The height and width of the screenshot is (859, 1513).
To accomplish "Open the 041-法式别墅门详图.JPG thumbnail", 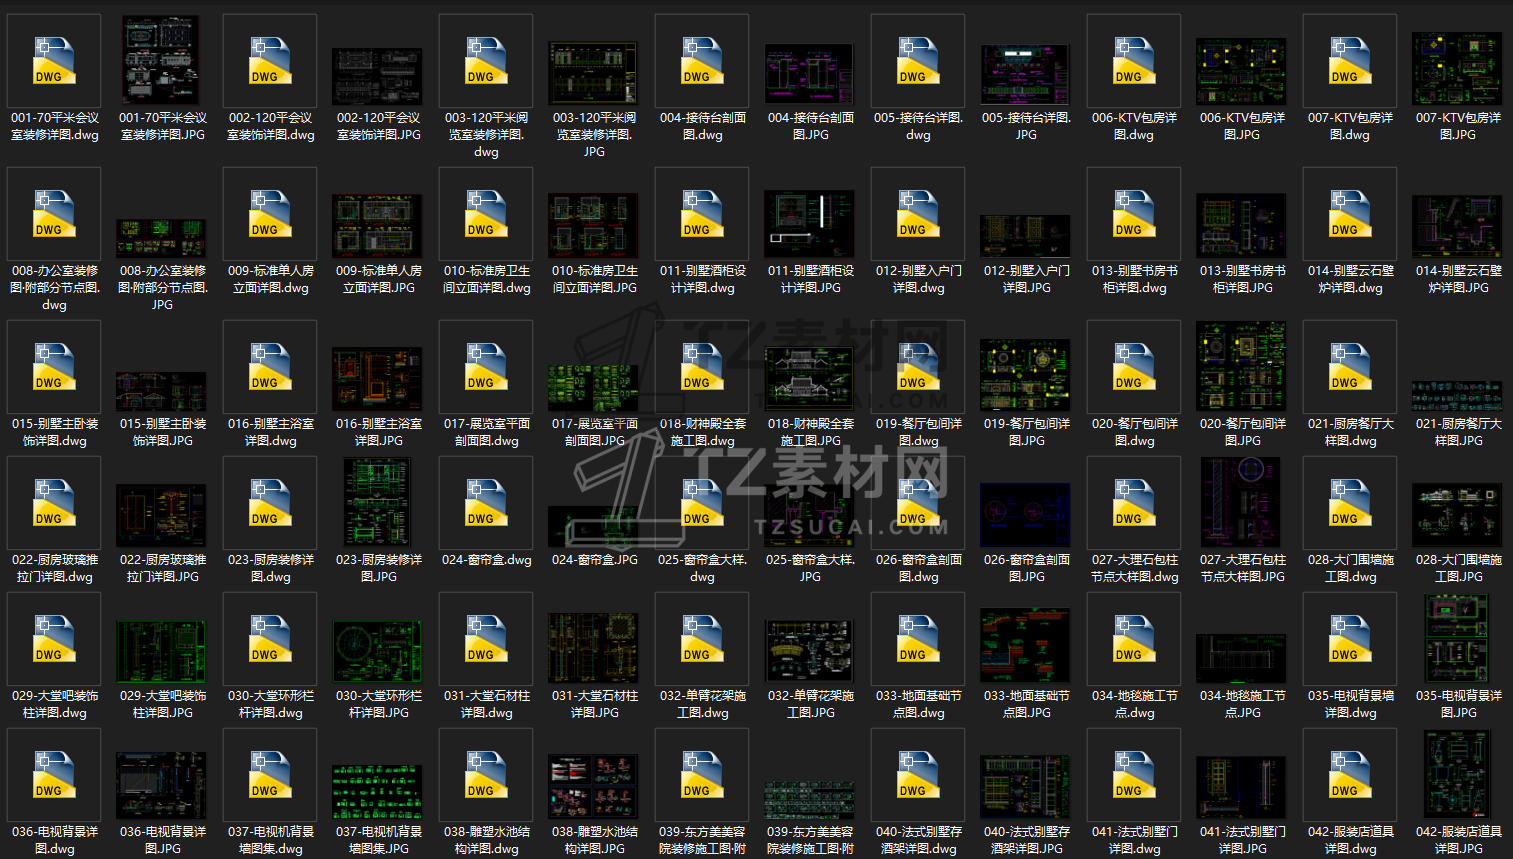I will pyautogui.click(x=1242, y=788).
